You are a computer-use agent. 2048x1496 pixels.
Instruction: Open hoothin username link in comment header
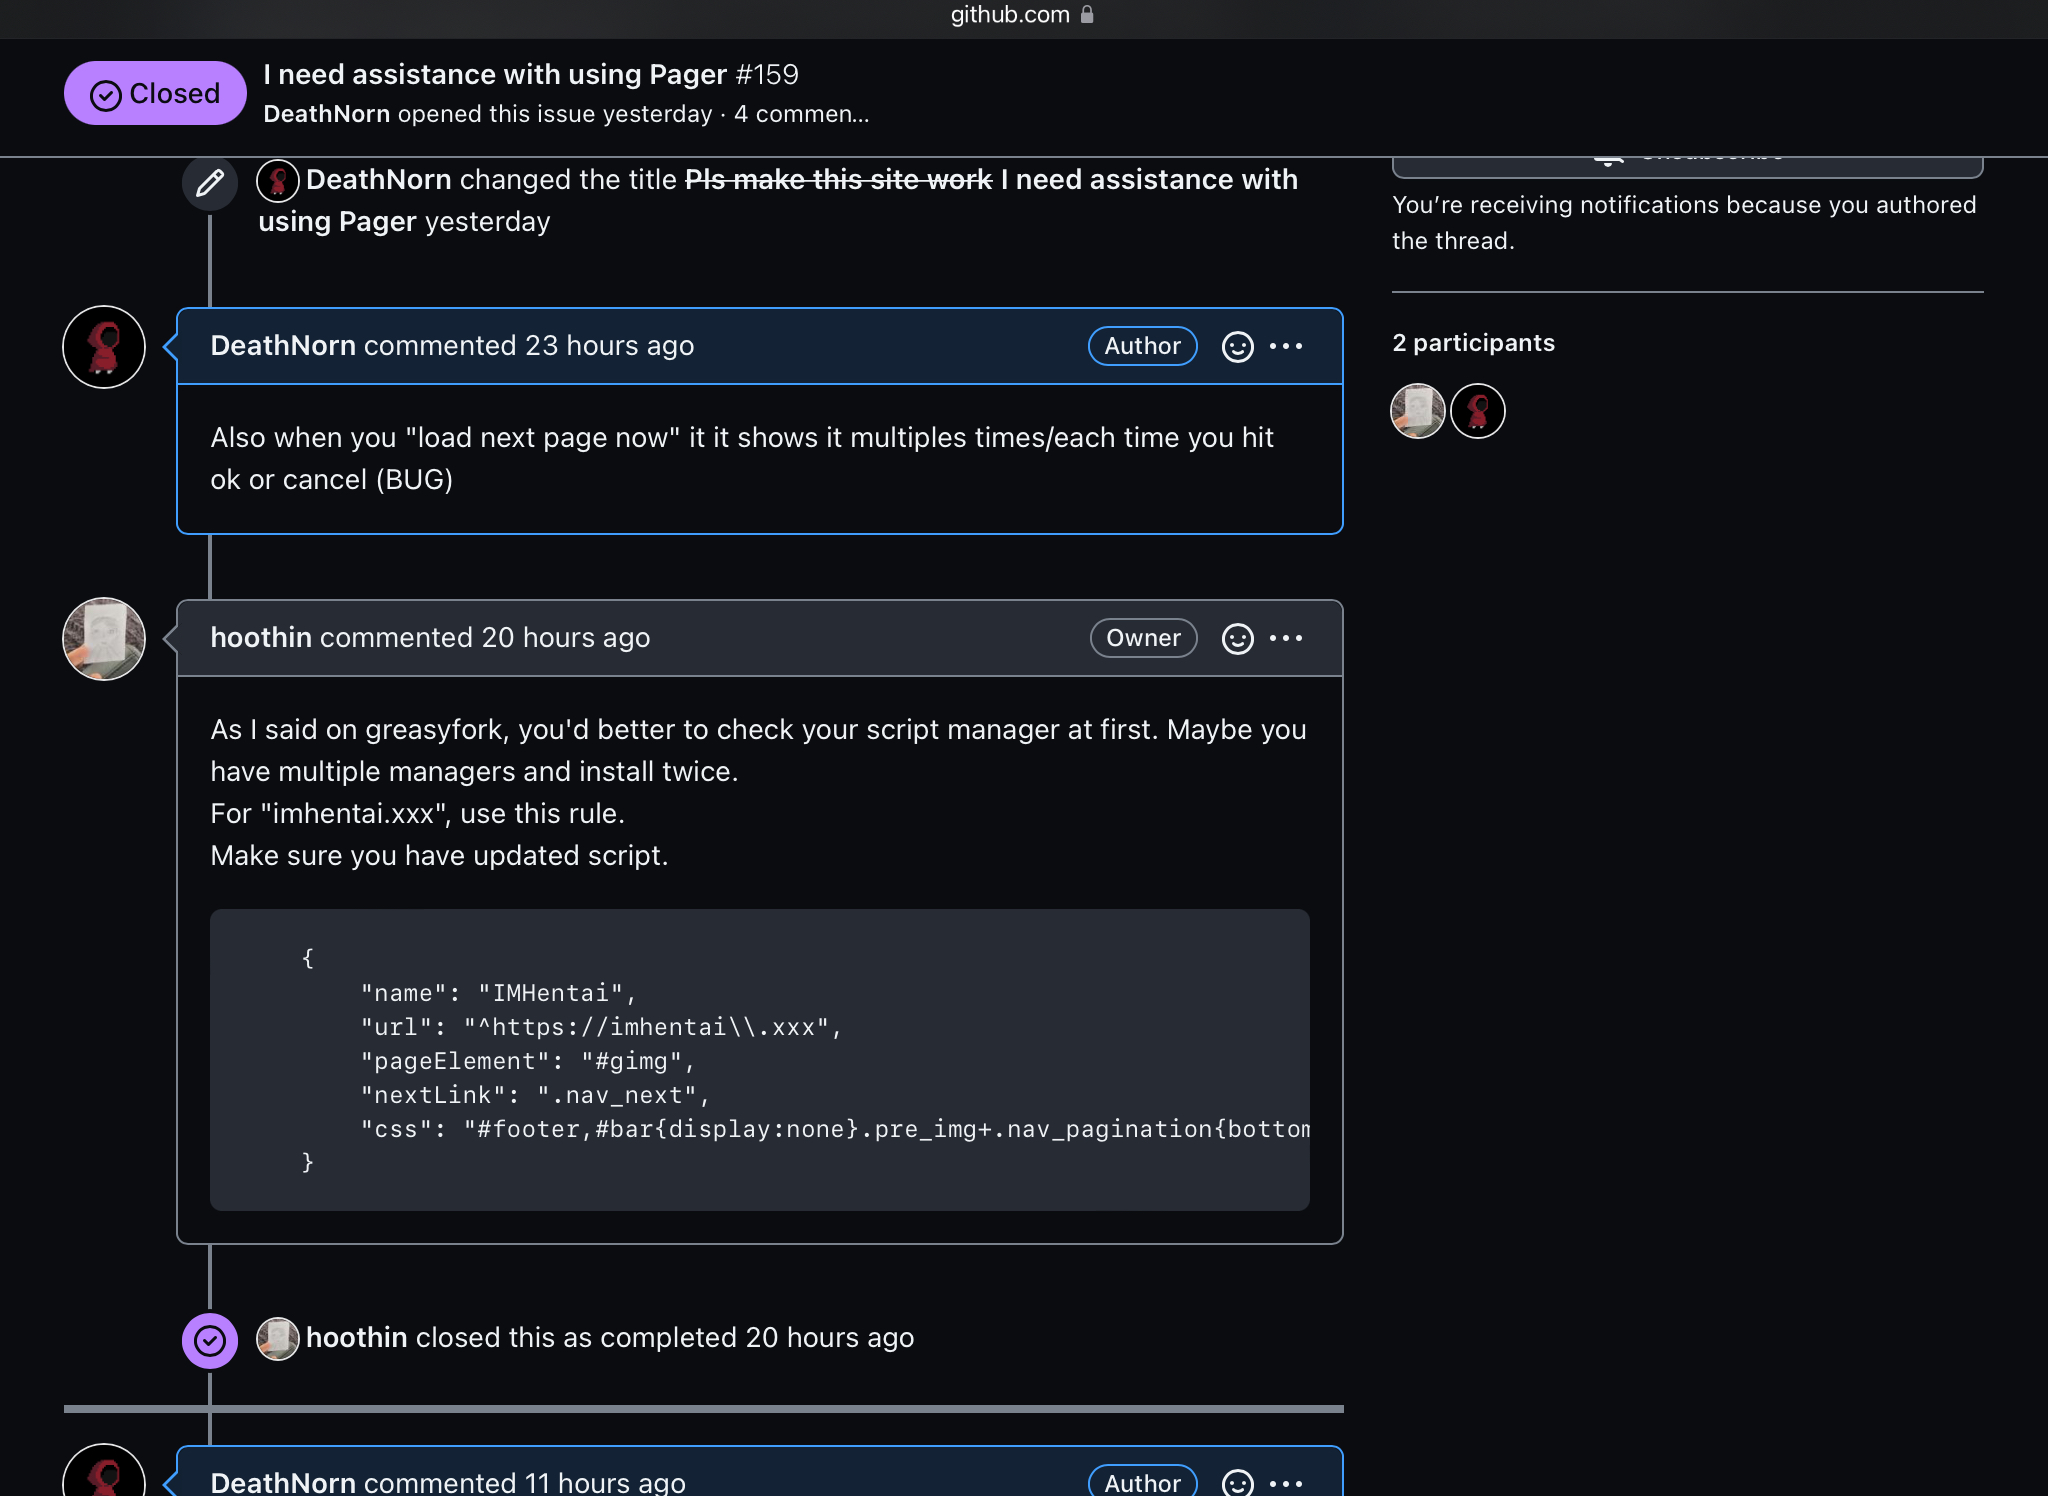click(x=261, y=638)
